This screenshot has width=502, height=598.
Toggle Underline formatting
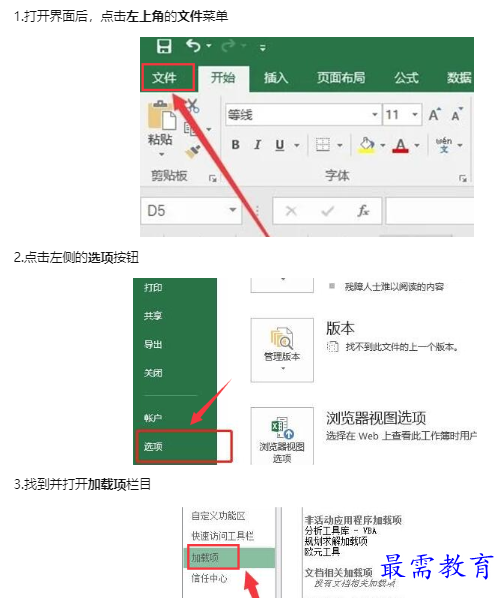pyautogui.click(x=280, y=145)
